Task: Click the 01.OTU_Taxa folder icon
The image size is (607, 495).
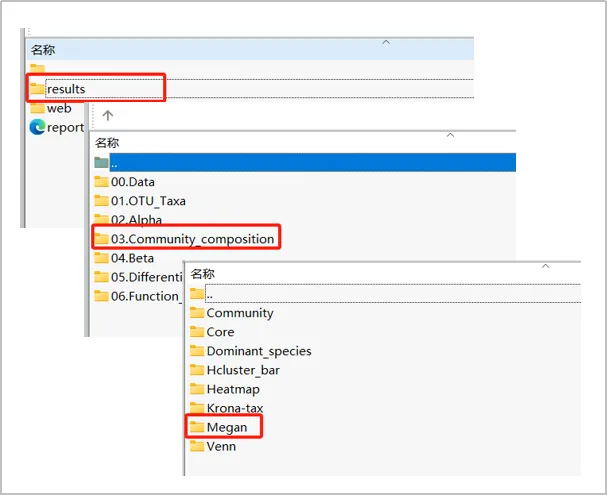Action: [101, 200]
